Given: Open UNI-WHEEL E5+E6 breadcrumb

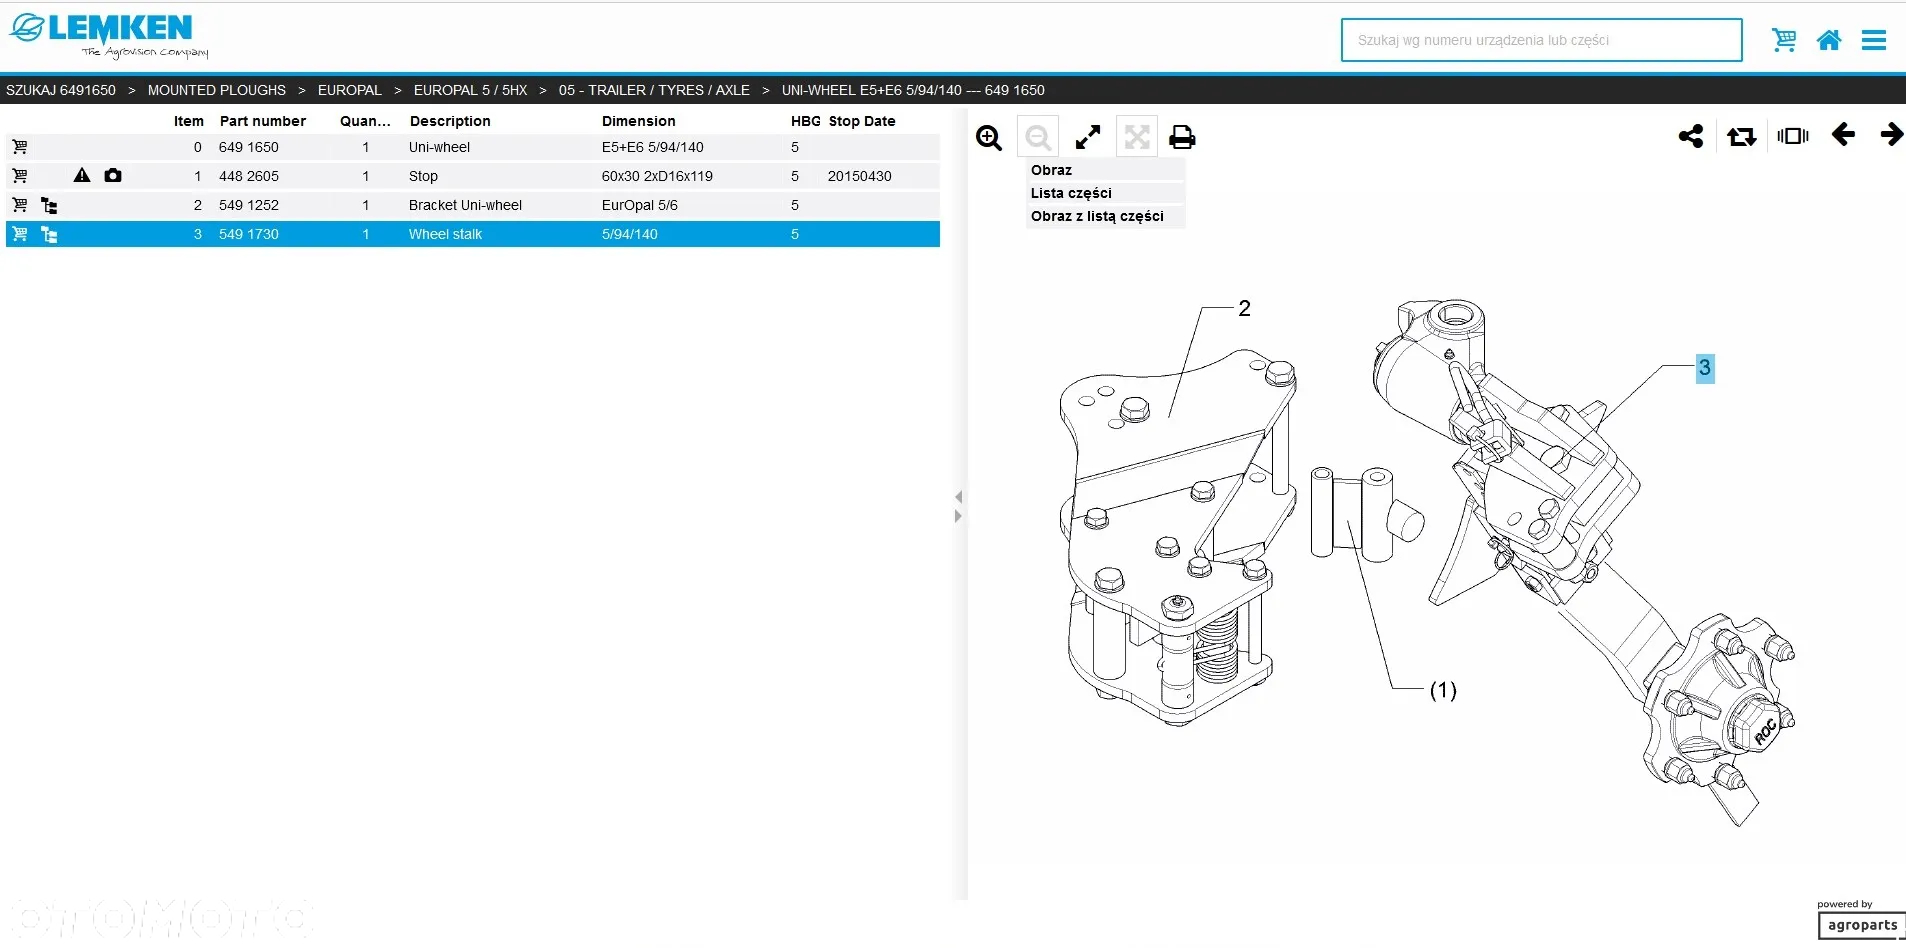Looking at the screenshot, I should (x=913, y=90).
